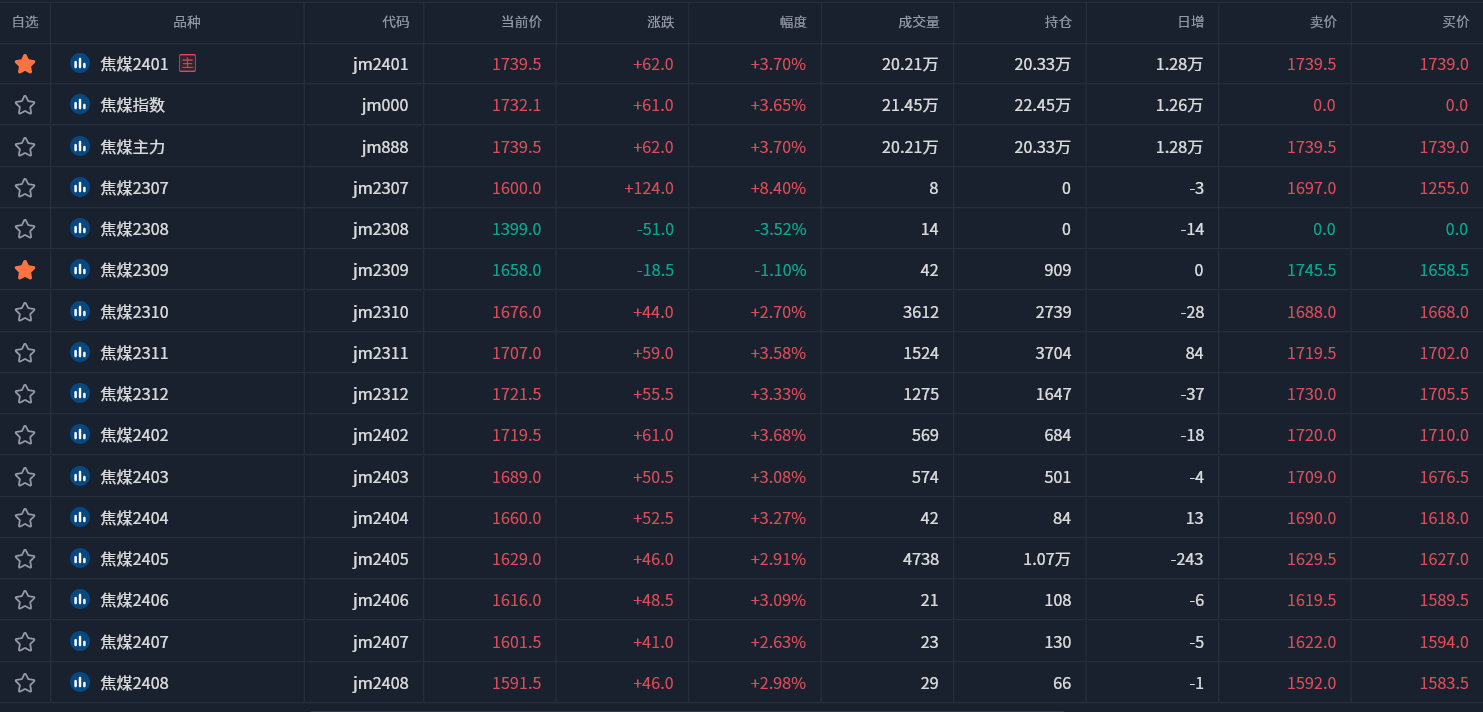
Task: Click chart icon for 焦煤2308
Action: 80,228
